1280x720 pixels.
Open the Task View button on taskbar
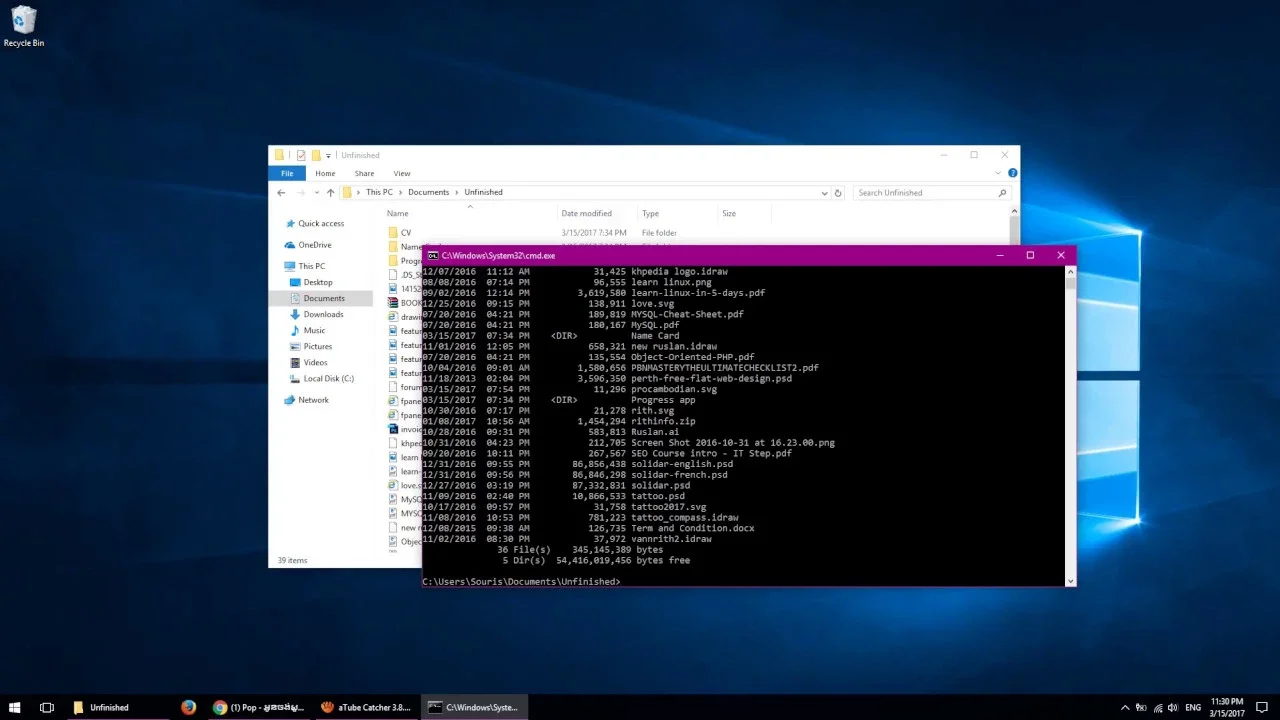pos(46,707)
